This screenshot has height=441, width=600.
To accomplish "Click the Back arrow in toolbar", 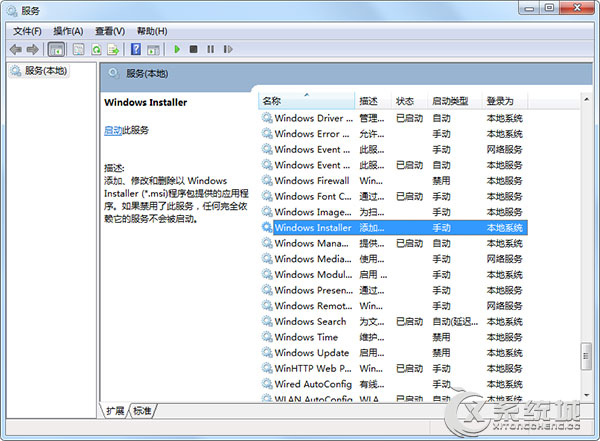I will [x=16, y=49].
